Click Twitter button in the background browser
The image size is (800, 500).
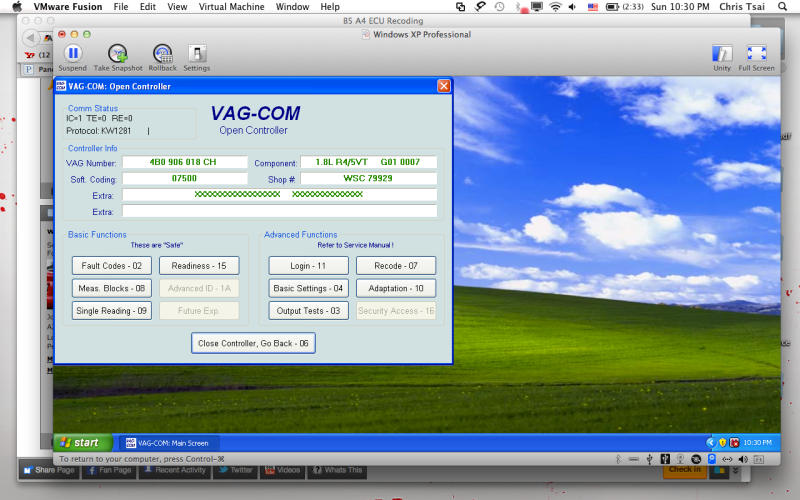click(236, 470)
